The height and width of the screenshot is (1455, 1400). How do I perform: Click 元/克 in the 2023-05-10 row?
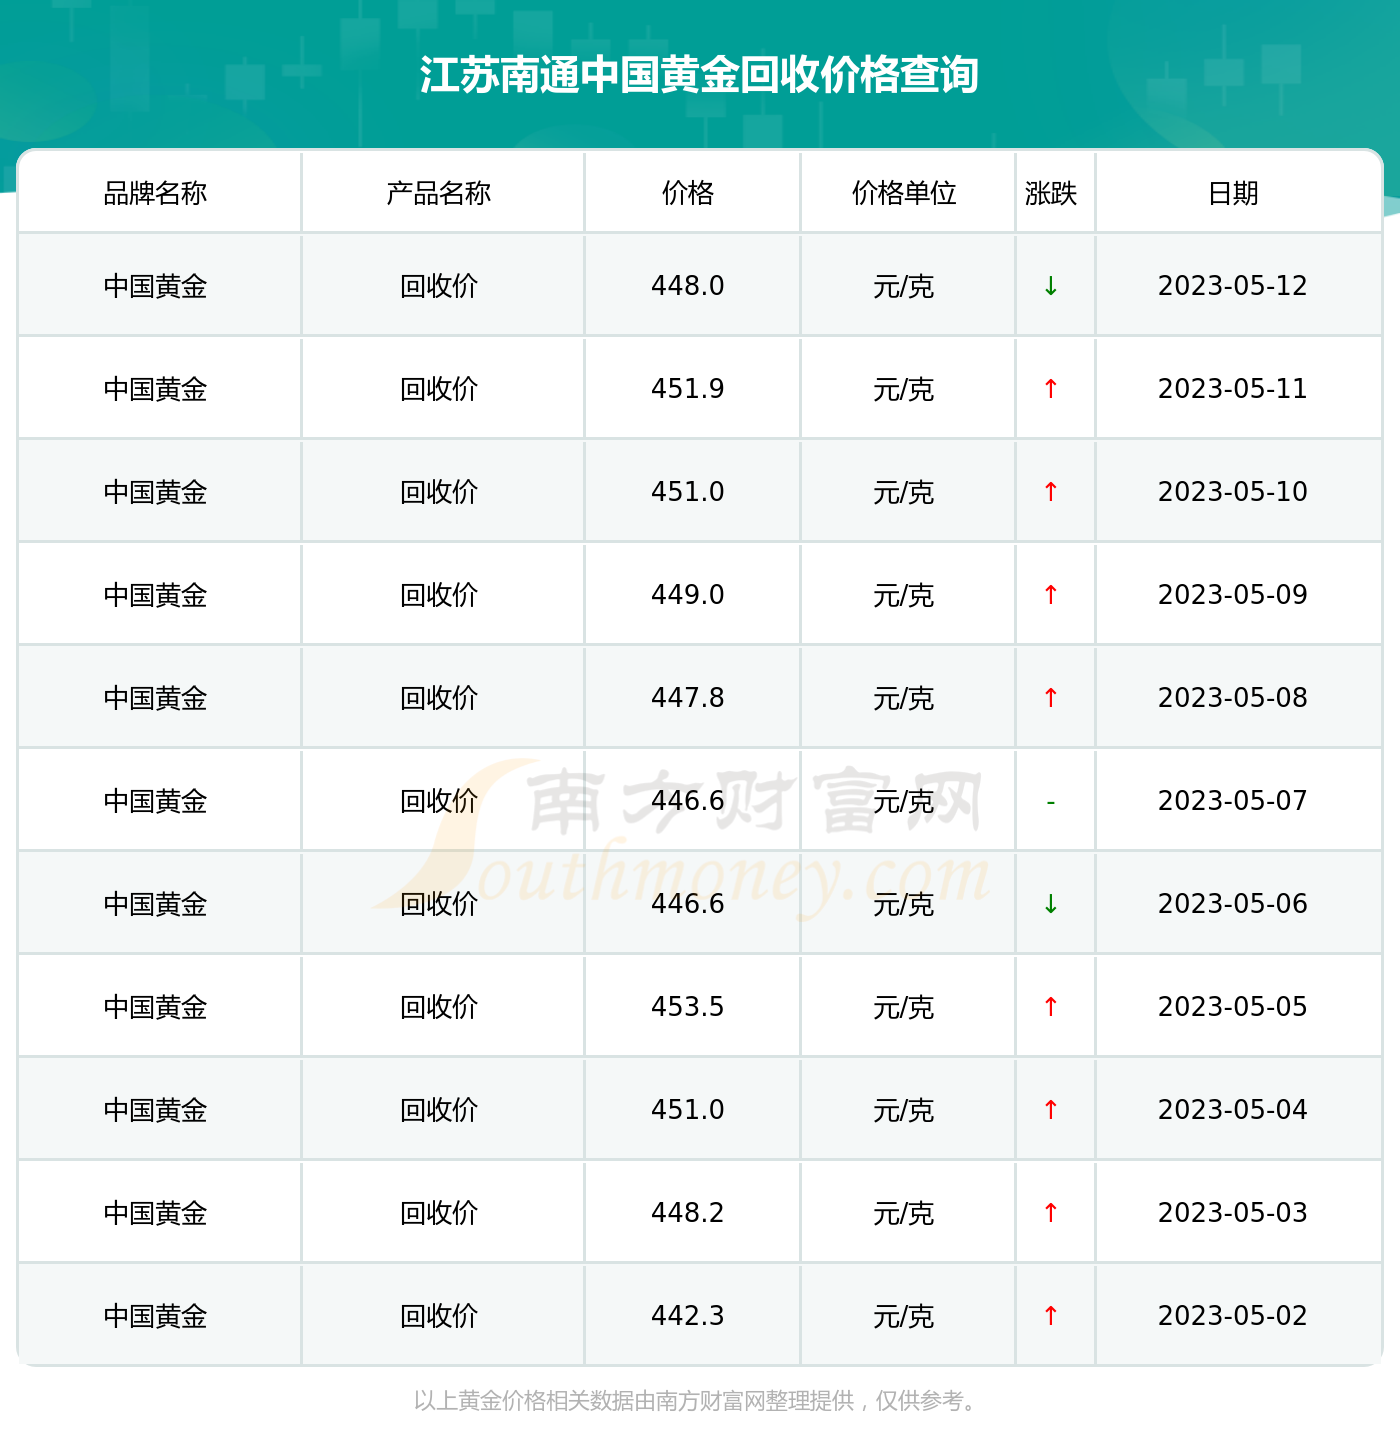coord(904,492)
